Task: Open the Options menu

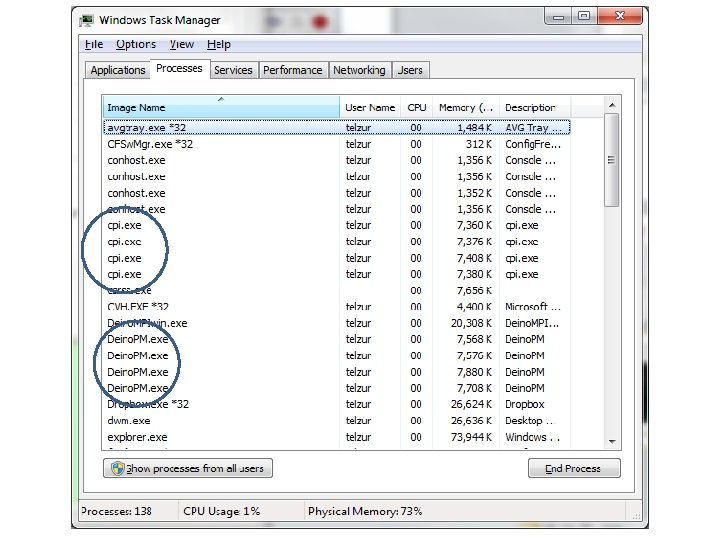Action: coord(136,44)
